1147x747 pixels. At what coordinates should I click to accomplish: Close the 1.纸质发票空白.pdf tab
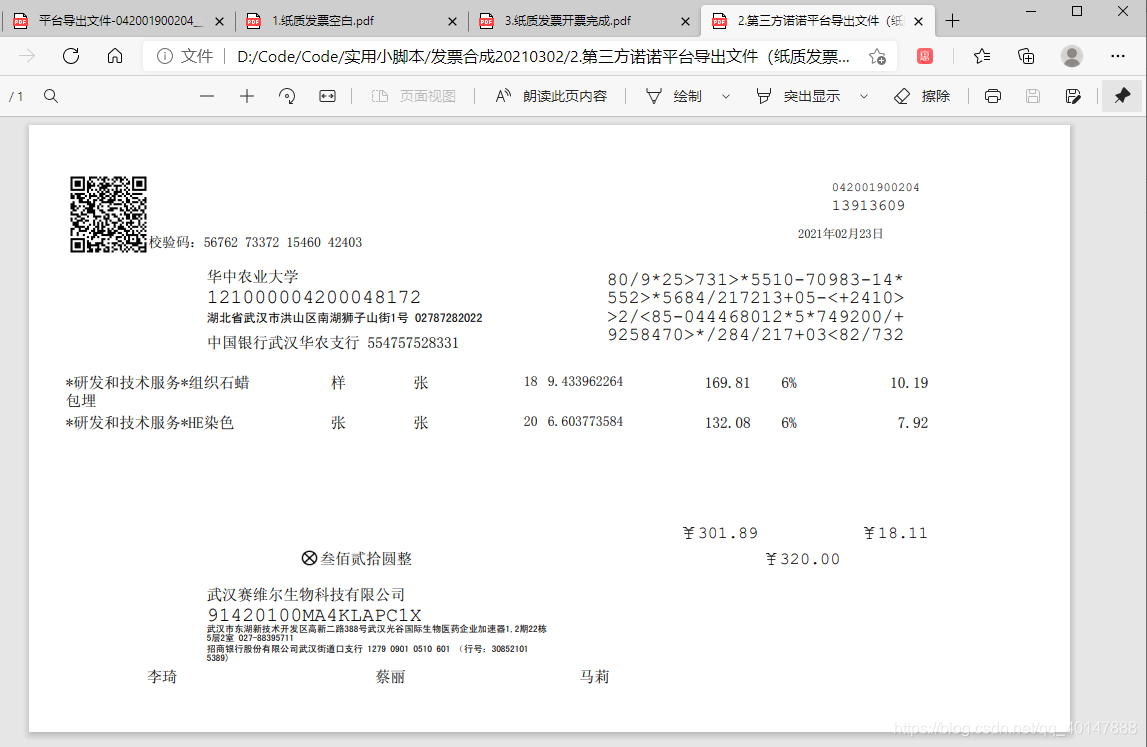[x=452, y=22]
